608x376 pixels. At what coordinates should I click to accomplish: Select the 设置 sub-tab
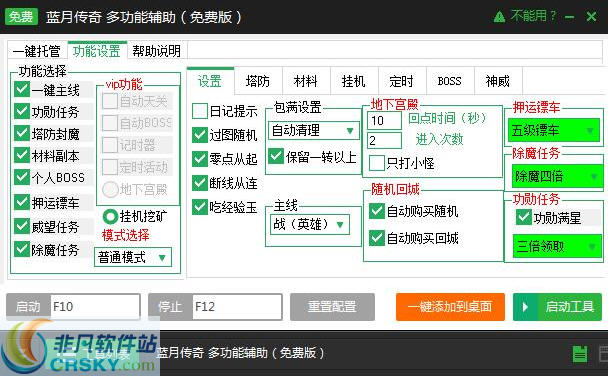(x=210, y=81)
